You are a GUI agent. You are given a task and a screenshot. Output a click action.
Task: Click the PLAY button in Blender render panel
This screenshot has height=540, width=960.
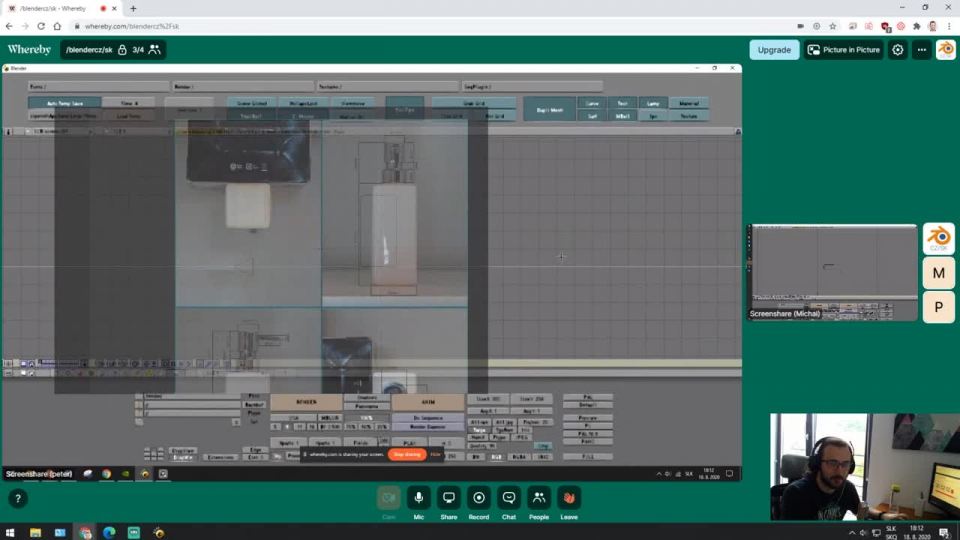point(410,443)
